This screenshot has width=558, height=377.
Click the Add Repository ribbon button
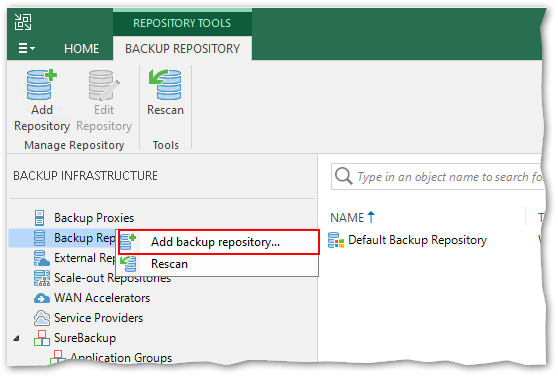pos(42,101)
